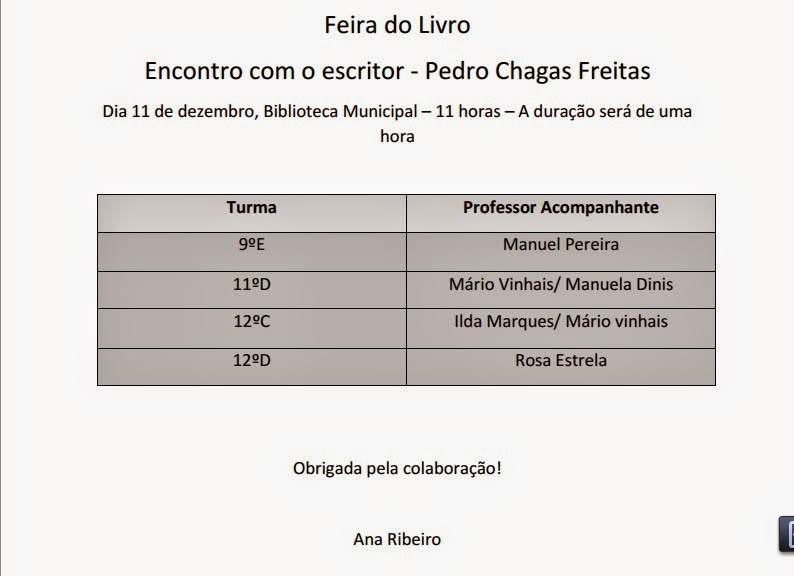Click "Obrigada pela colaboração!" text
Viewport: 794px width, 576px height.
pyautogui.click(x=397, y=468)
